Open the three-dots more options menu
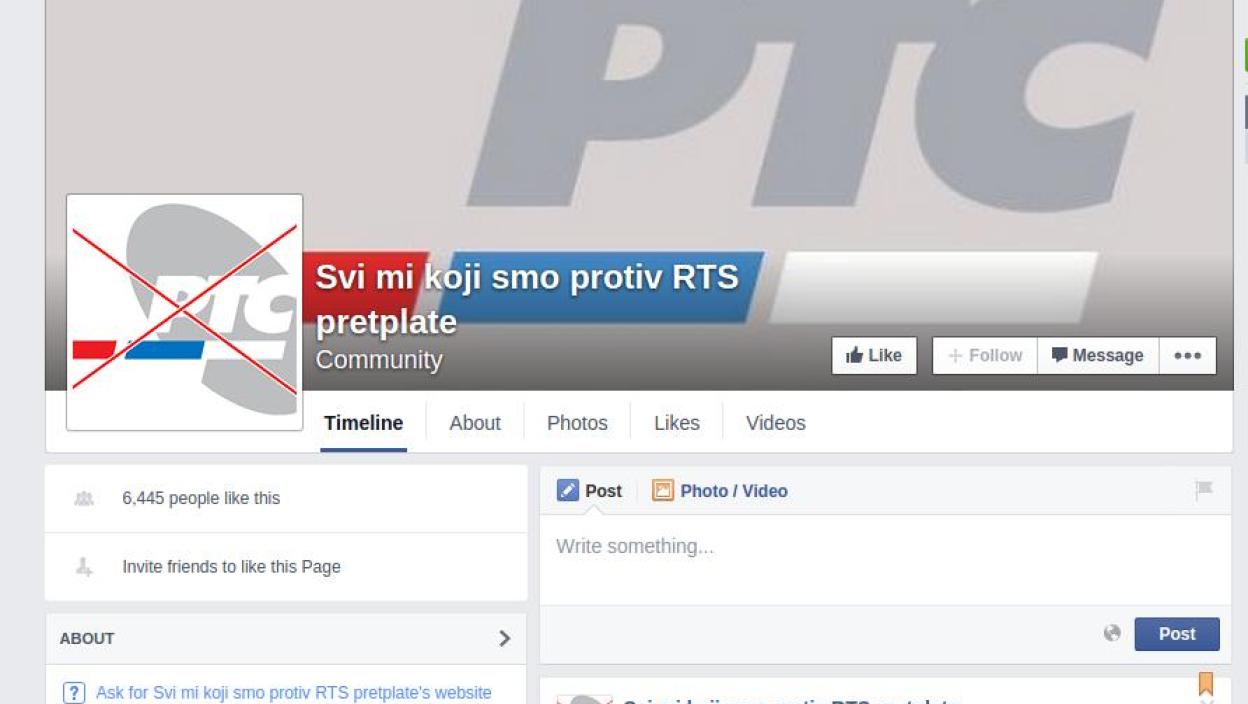The image size is (1248, 704). (x=1187, y=356)
